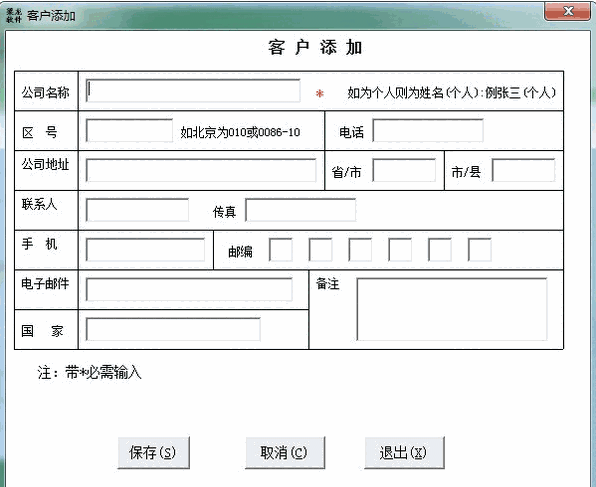This screenshot has width=596, height=487.
Task: Click the fifth 邮编 postcode digit box
Action: point(439,250)
